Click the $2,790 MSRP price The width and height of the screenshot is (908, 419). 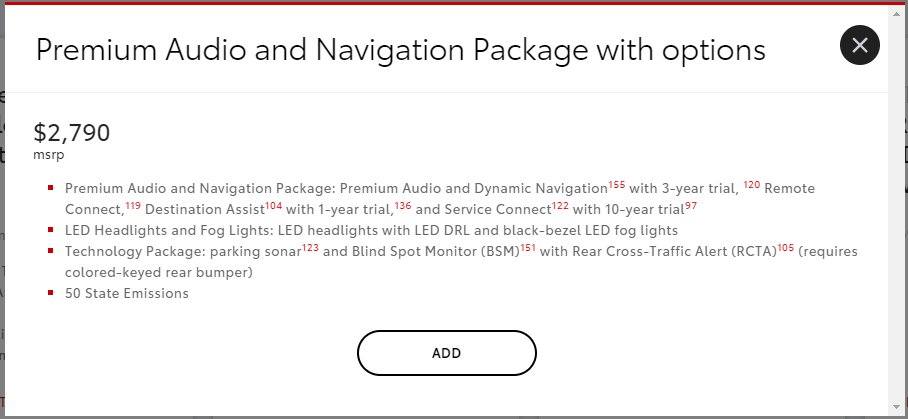click(72, 133)
